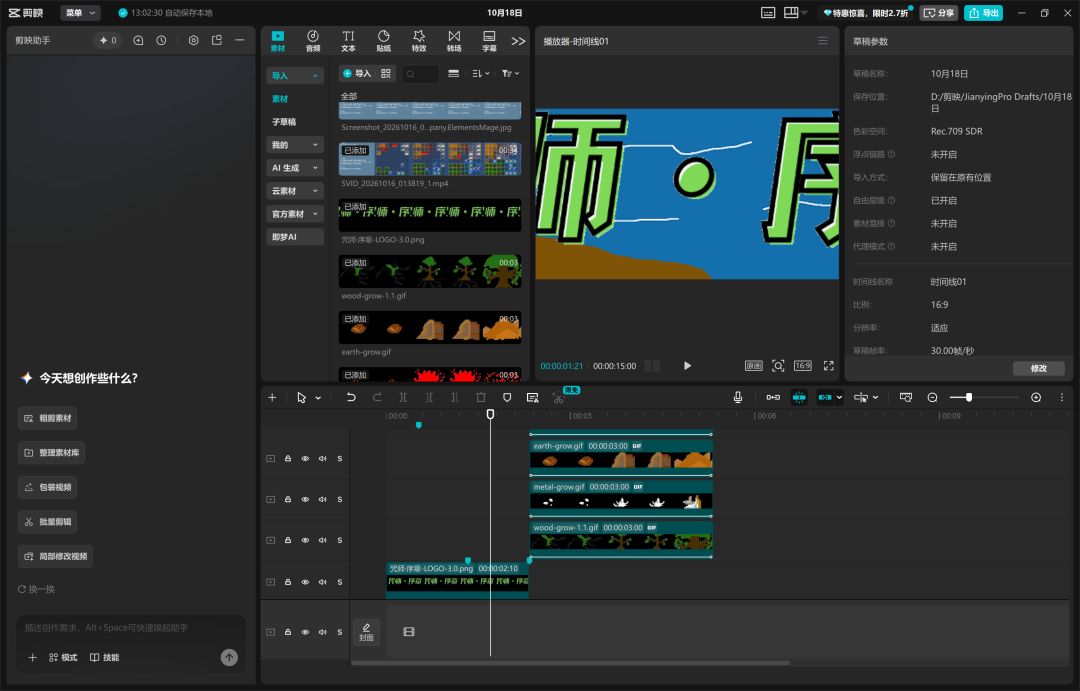Screen dimensions: 1080x691
Task: Click the 粗剪素材 suggestion button
Action: coord(48,418)
